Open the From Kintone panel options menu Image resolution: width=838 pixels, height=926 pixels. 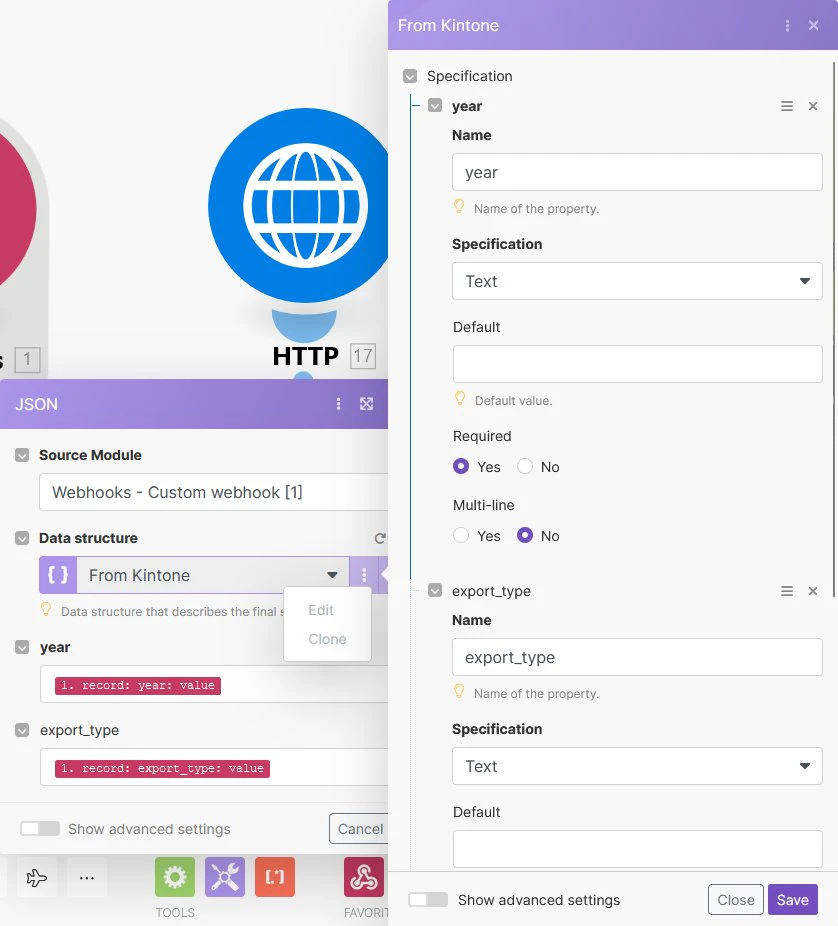(787, 25)
